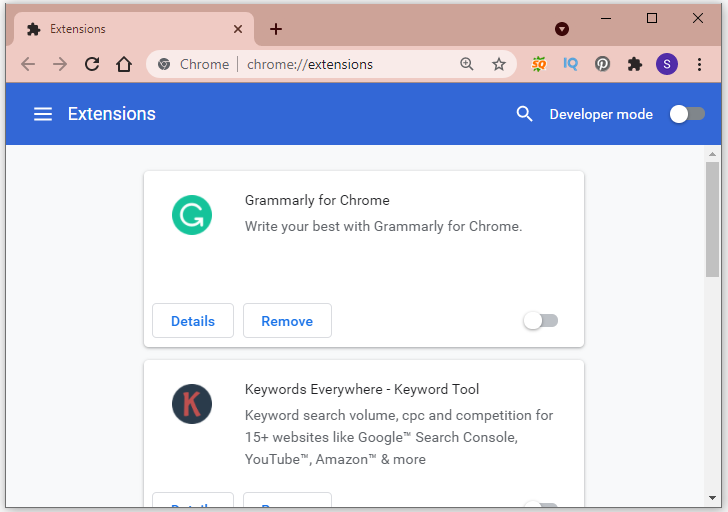728x512 pixels.
Task: Click the Grammarly for Chrome title text
Action: click(317, 200)
